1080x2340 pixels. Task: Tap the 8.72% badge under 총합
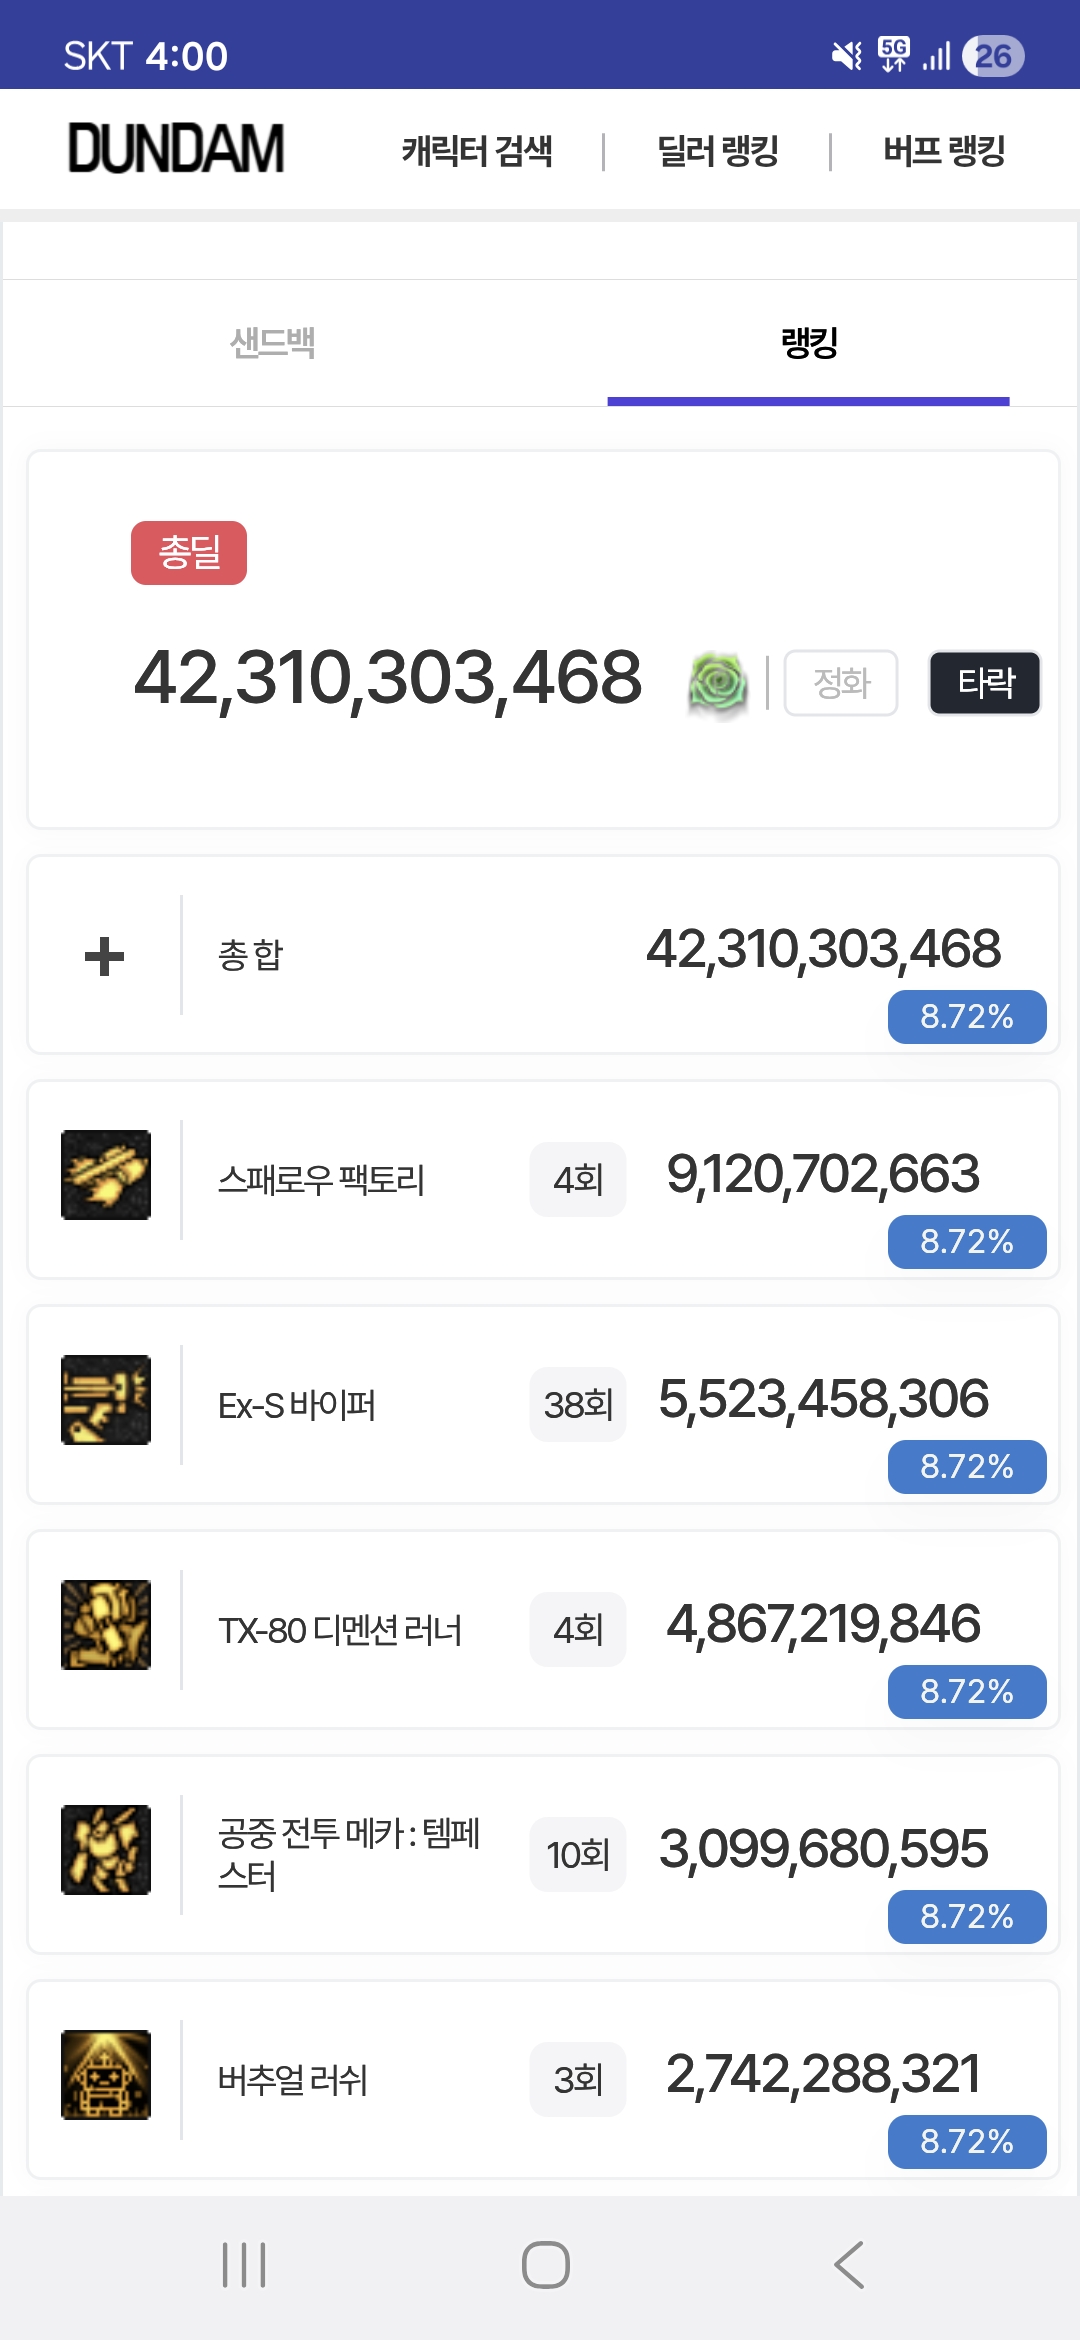pyautogui.click(x=967, y=1017)
